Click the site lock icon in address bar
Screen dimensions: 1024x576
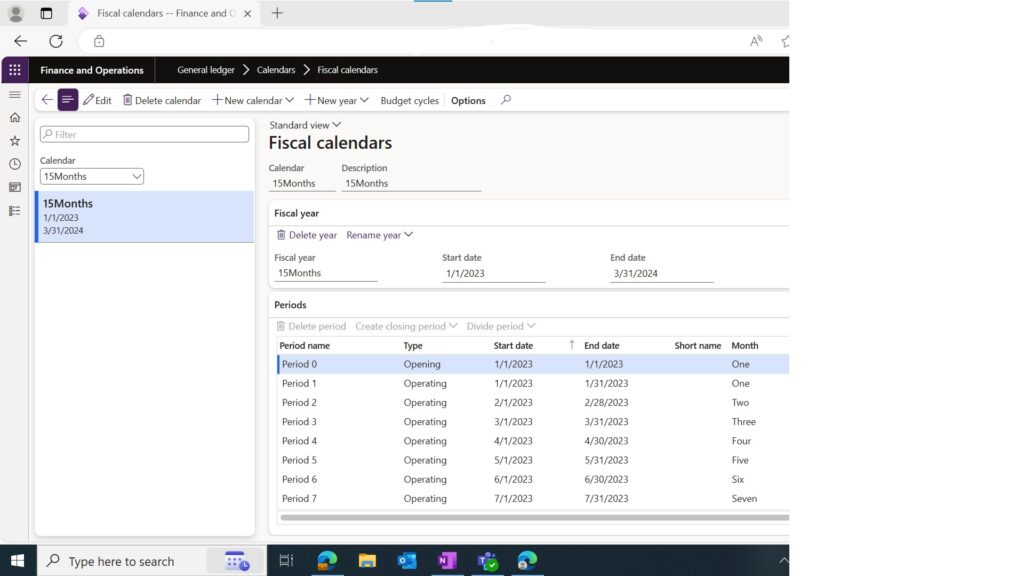99,41
